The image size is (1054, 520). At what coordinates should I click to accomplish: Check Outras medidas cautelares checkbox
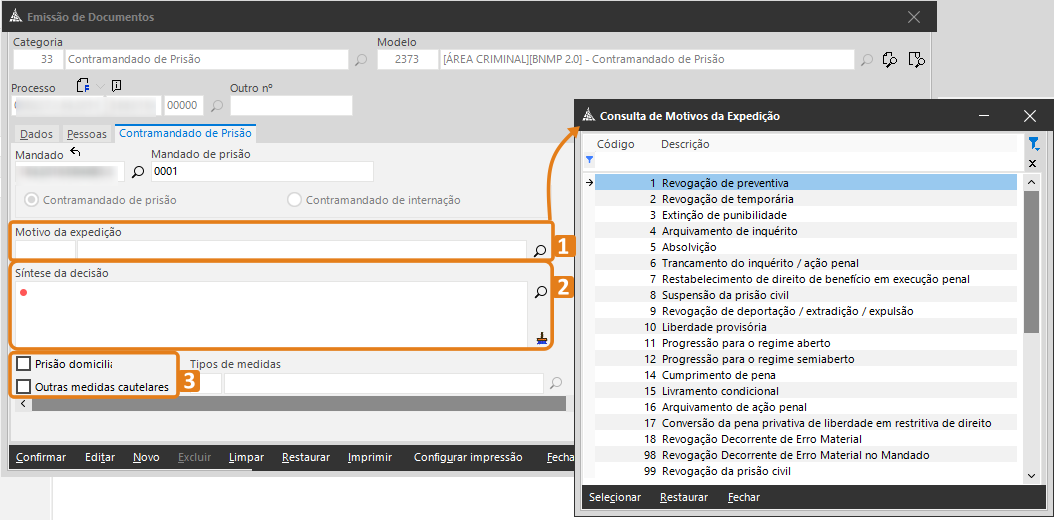[x=24, y=386]
